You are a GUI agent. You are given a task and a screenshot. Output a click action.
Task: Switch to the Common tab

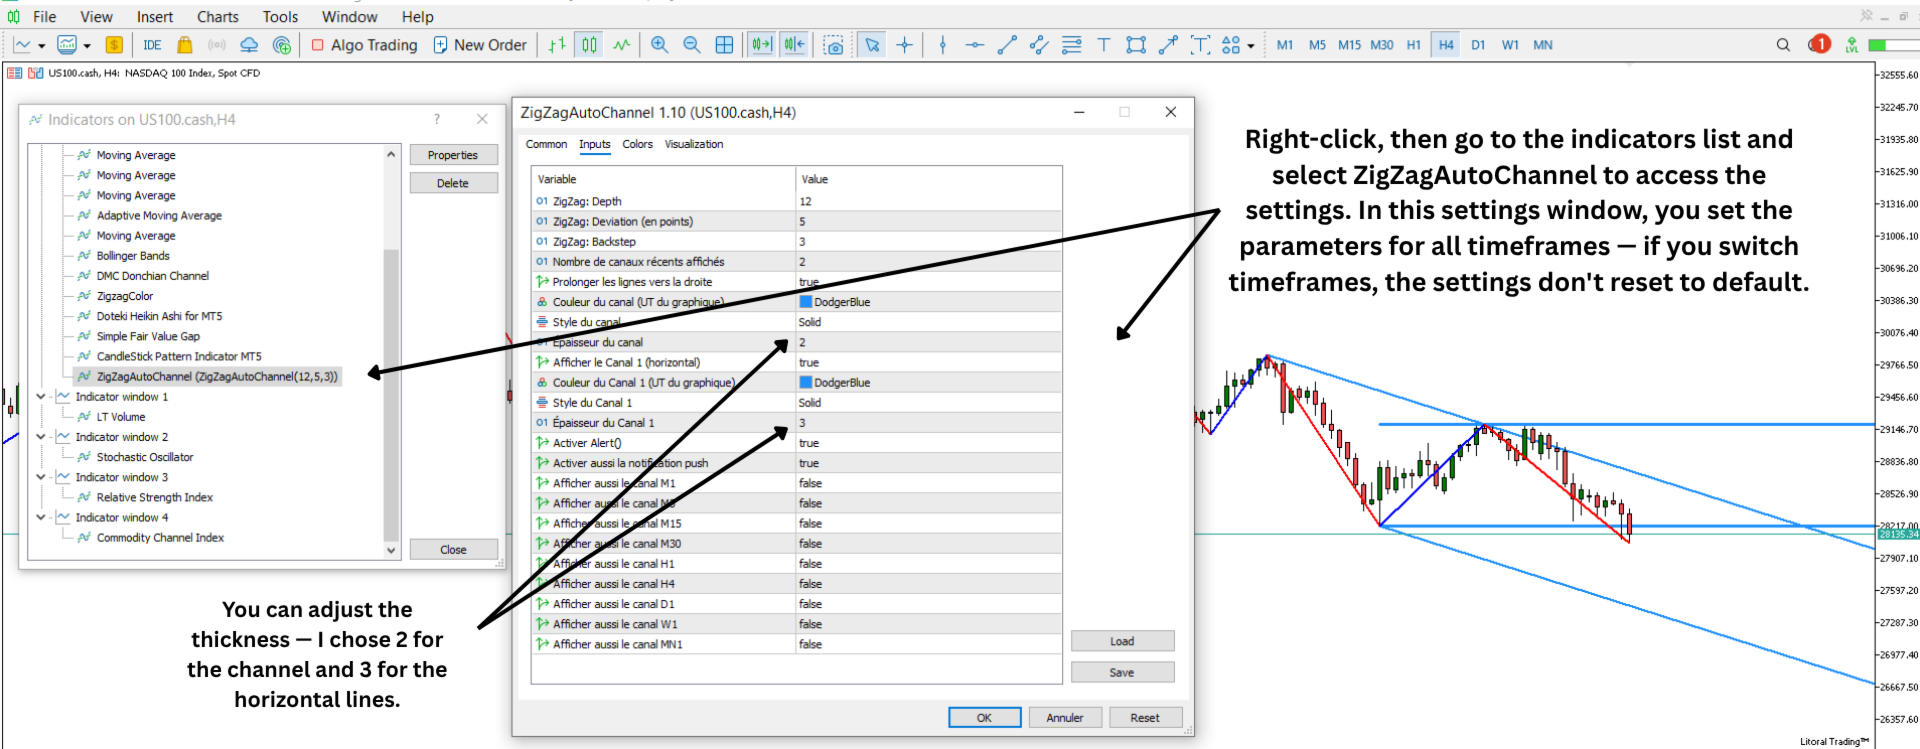click(x=546, y=144)
